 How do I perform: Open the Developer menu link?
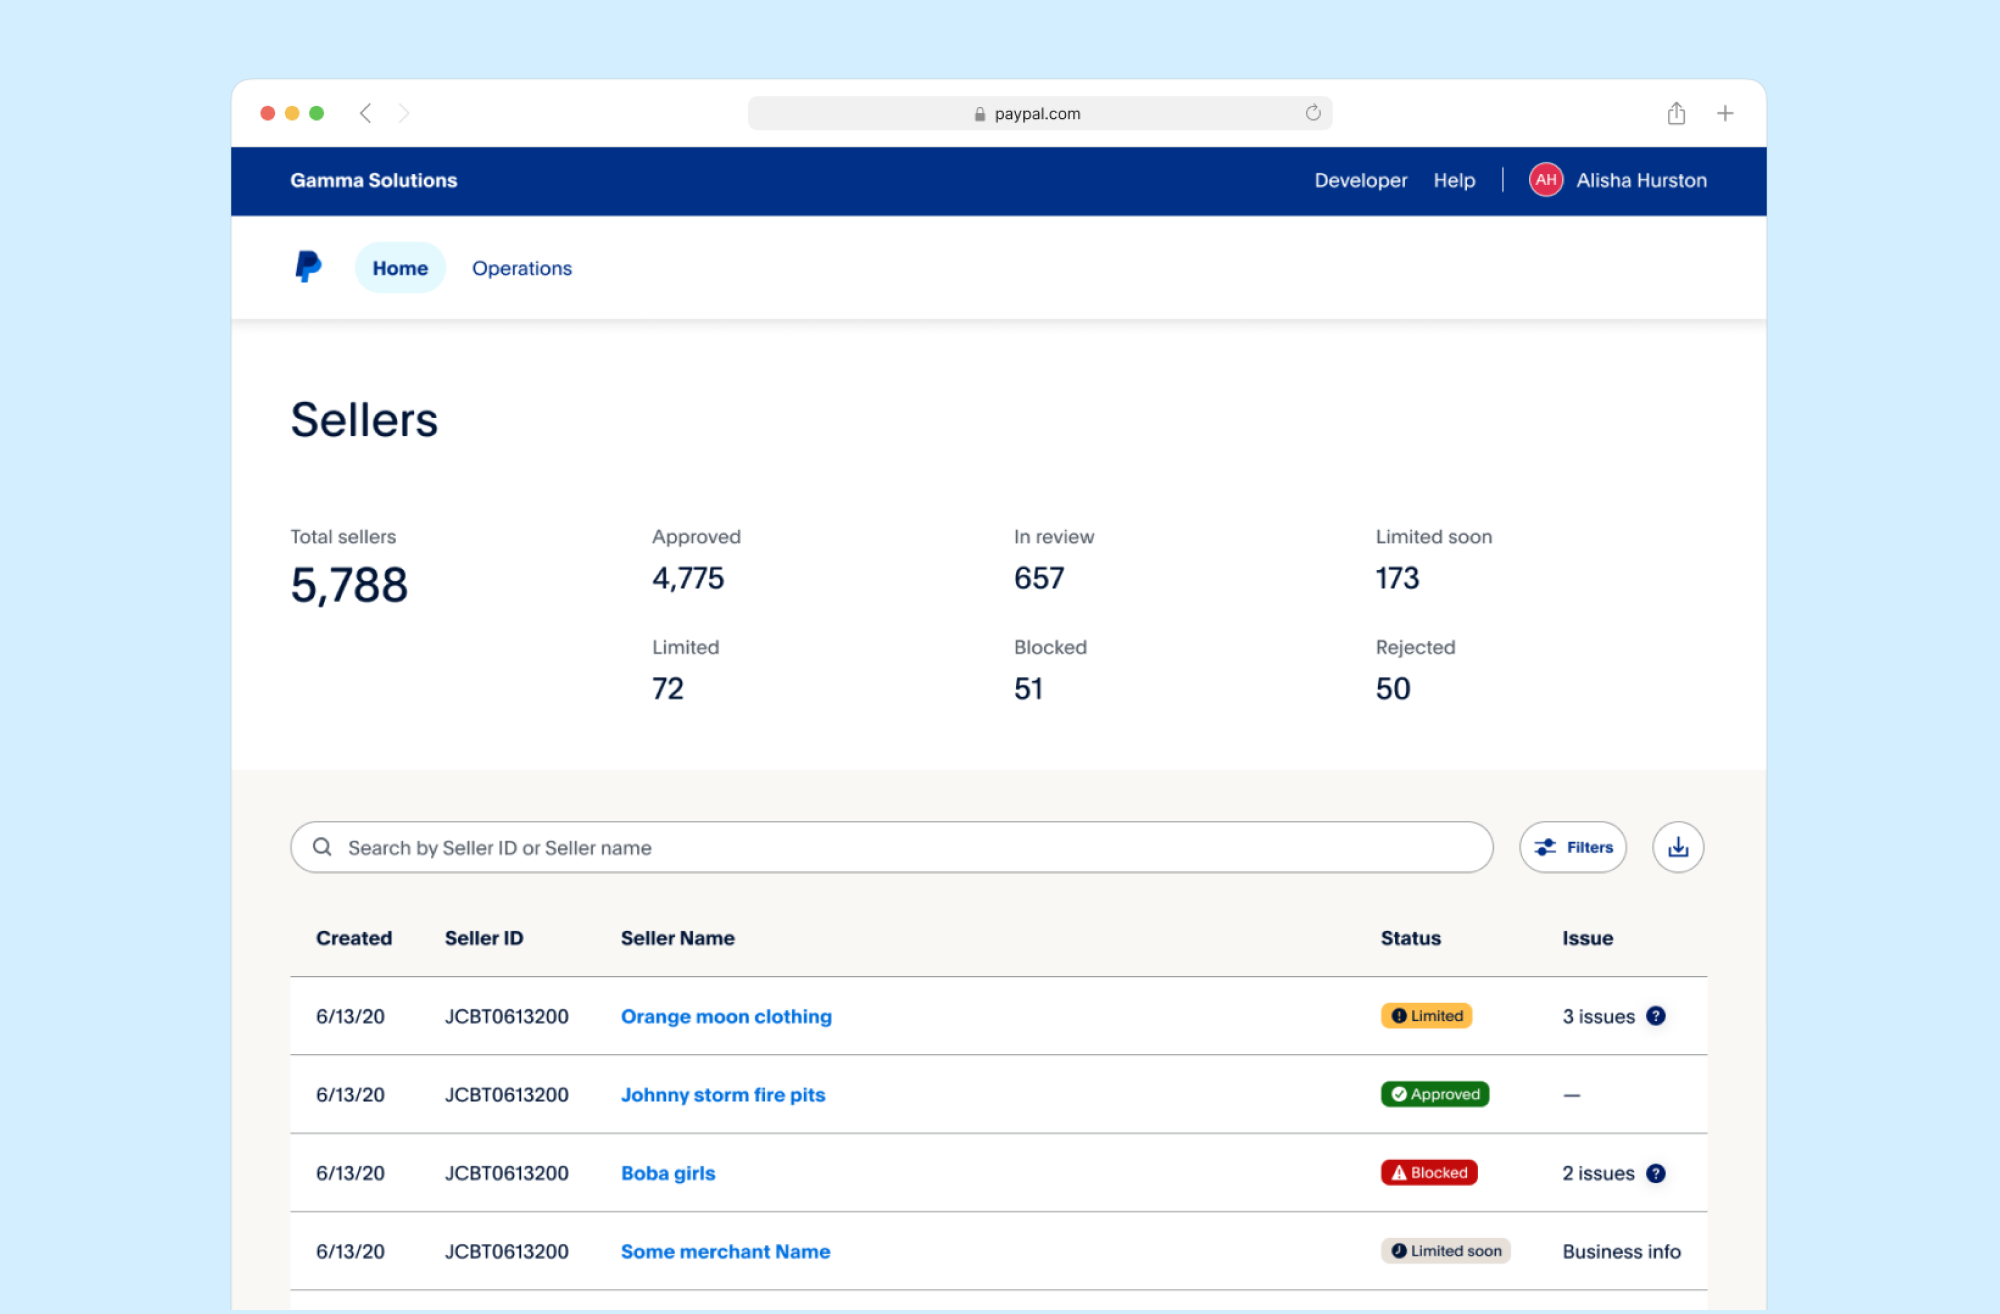[x=1360, y=180]
